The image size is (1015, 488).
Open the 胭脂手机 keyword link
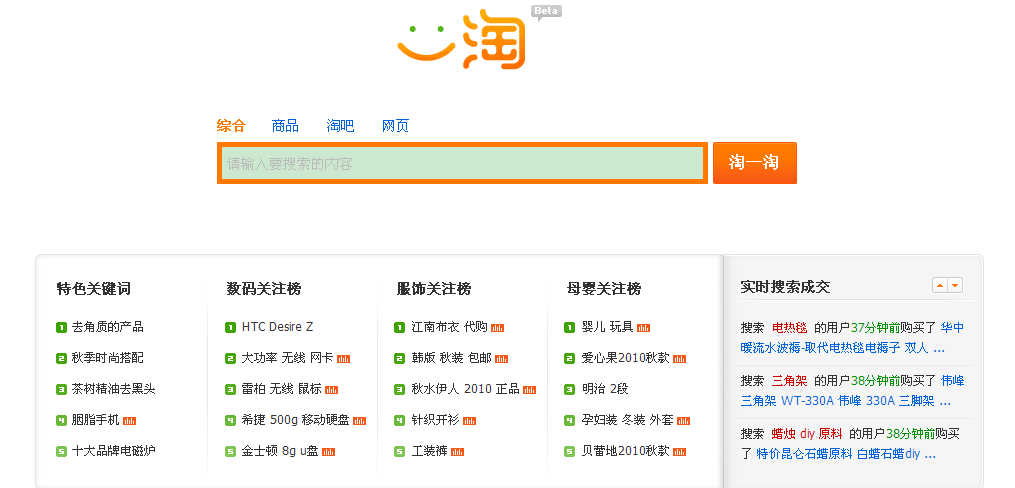pos(95,420)
